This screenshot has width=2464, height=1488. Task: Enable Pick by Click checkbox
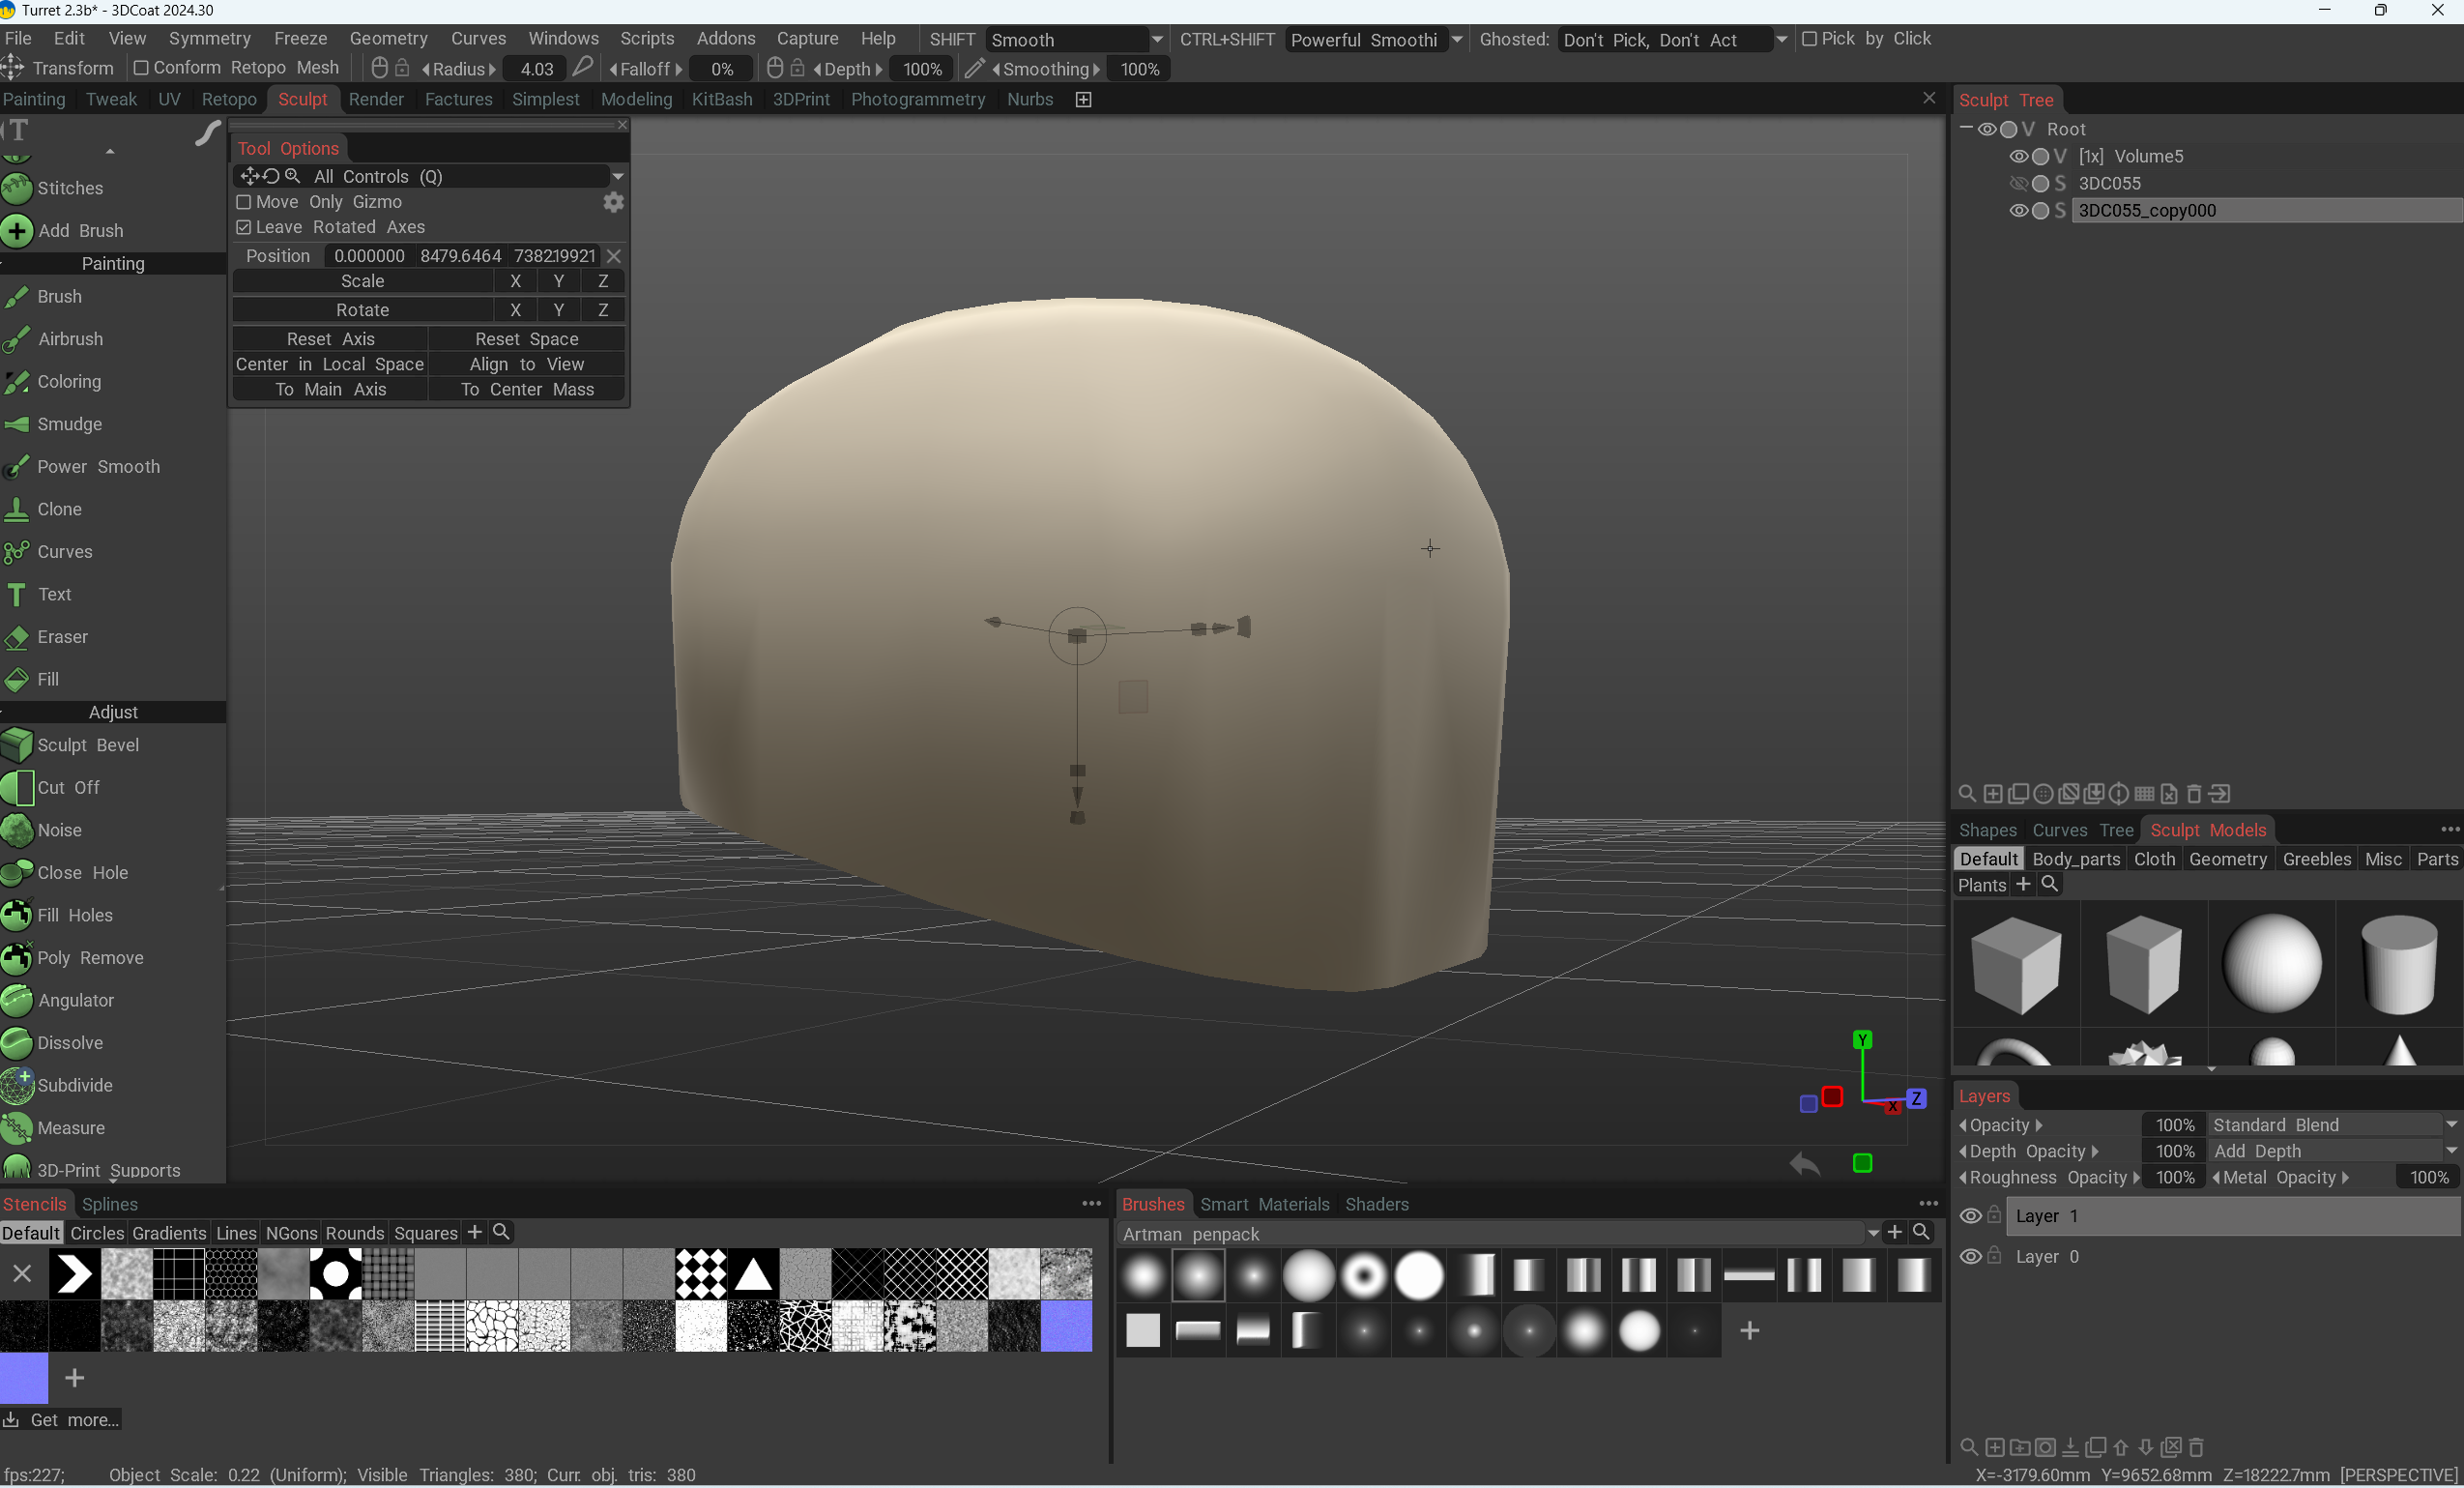(x=1809, y=39)
